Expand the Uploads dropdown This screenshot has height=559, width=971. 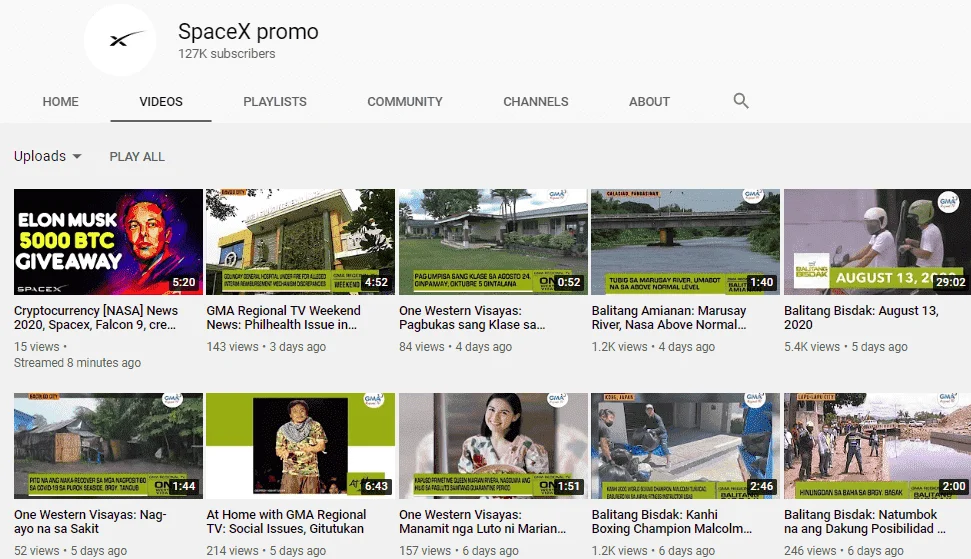click(48, 156)
